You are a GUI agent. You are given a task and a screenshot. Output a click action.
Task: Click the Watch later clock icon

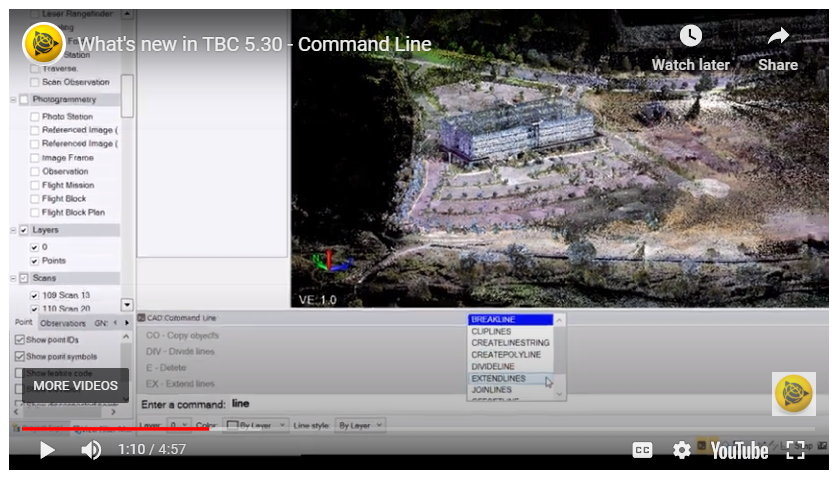pos(691,36)
